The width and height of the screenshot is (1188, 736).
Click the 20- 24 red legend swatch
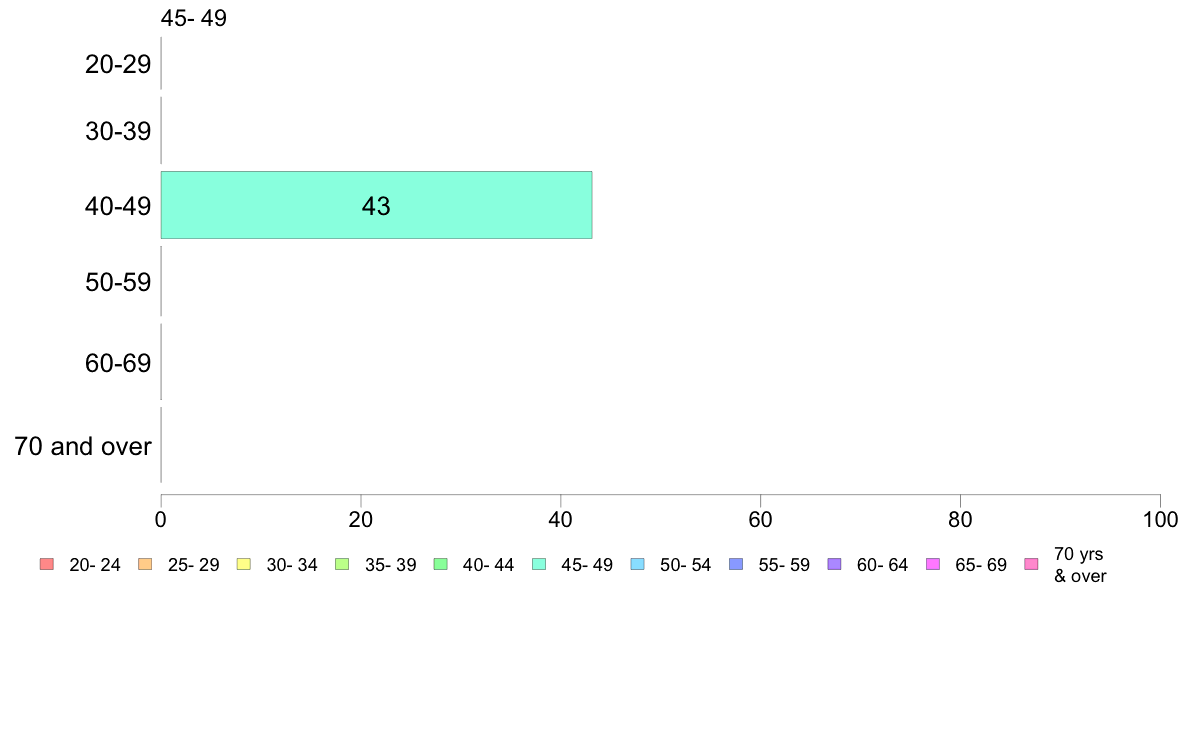point(47,564)
